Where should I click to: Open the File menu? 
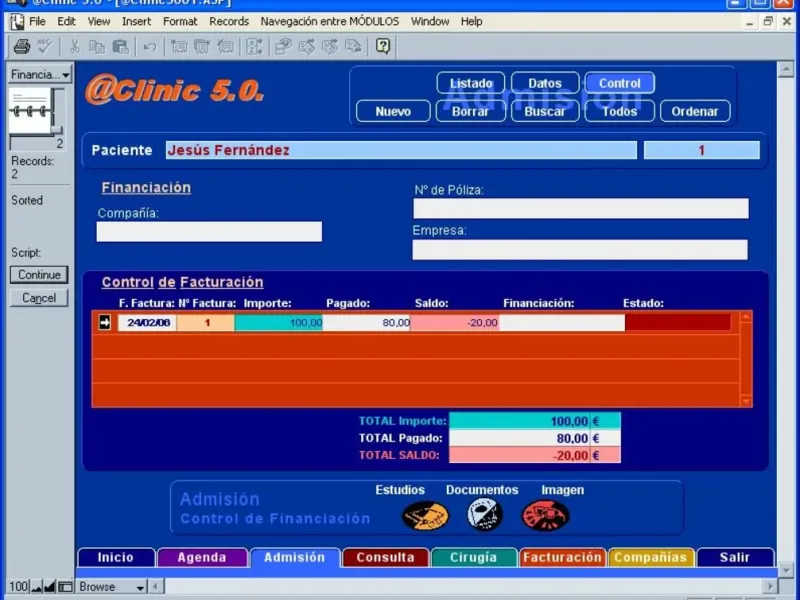[x=37, y=21]
